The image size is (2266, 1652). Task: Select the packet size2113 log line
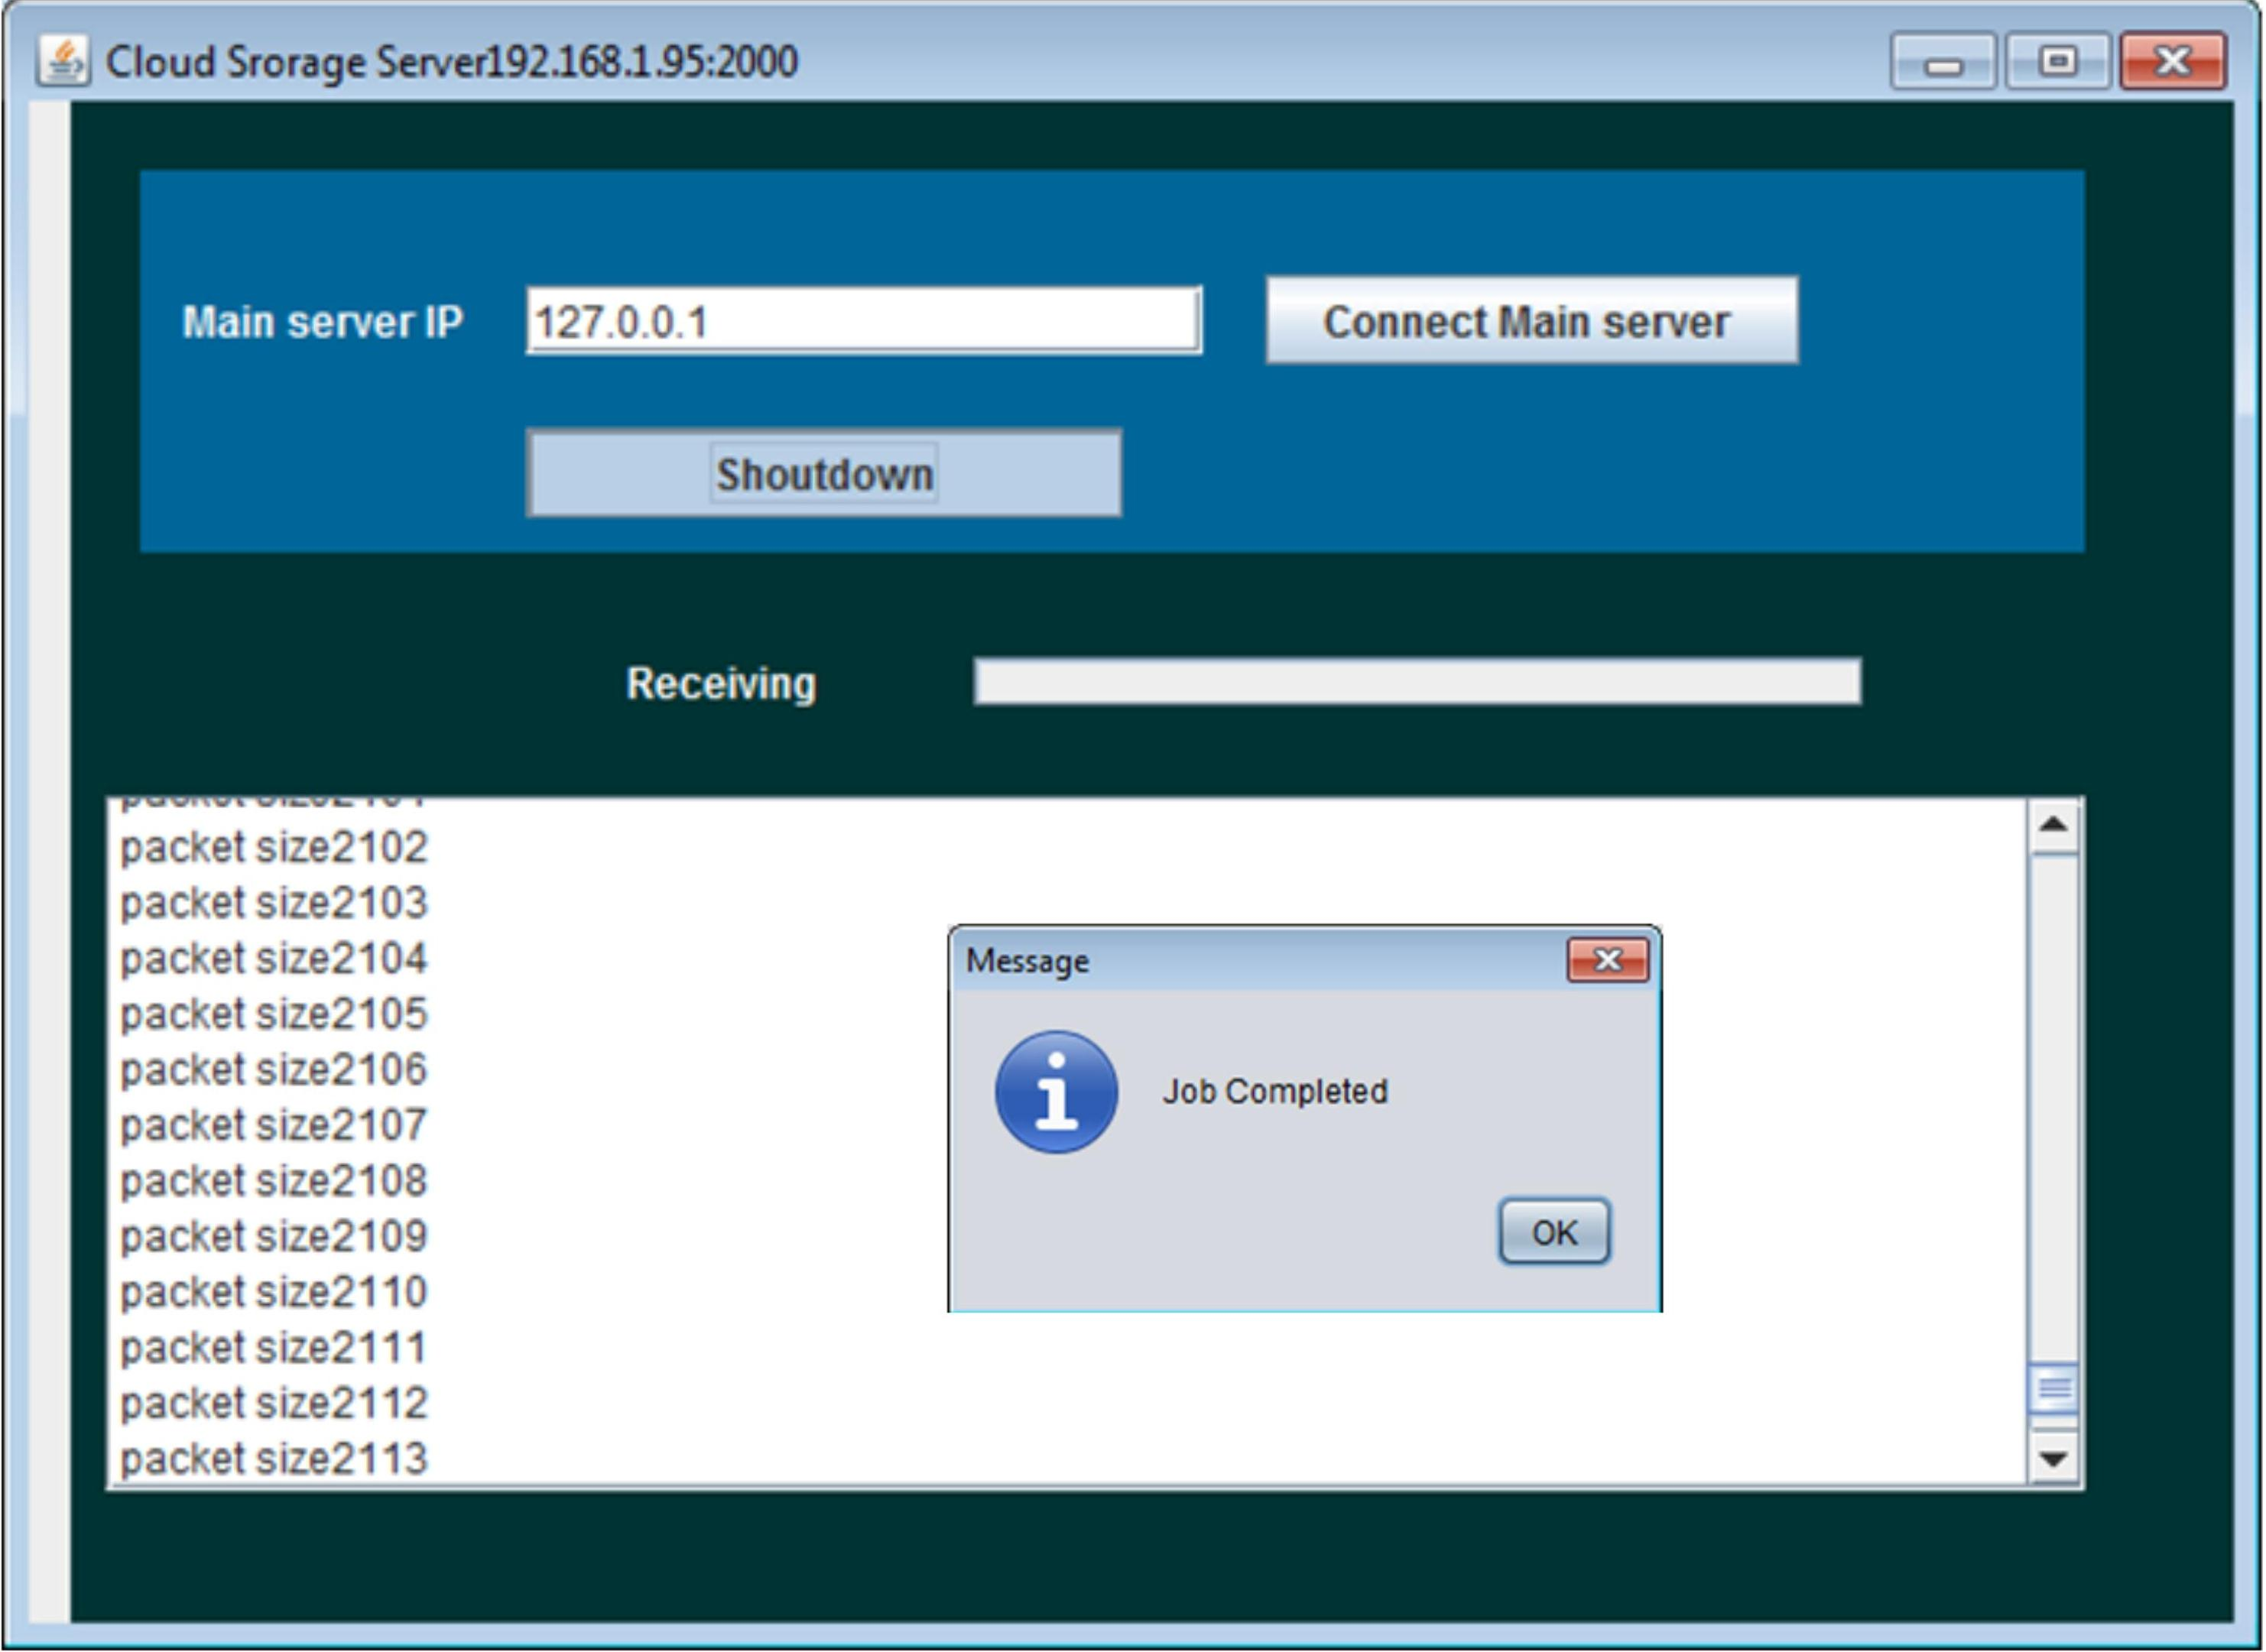point(274,1459)
